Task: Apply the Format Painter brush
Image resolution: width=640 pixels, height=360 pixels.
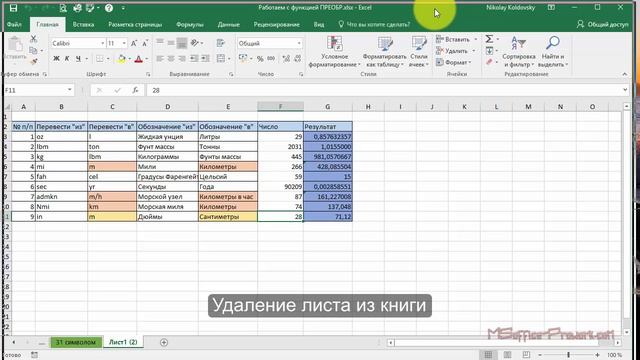Action: 33,62
